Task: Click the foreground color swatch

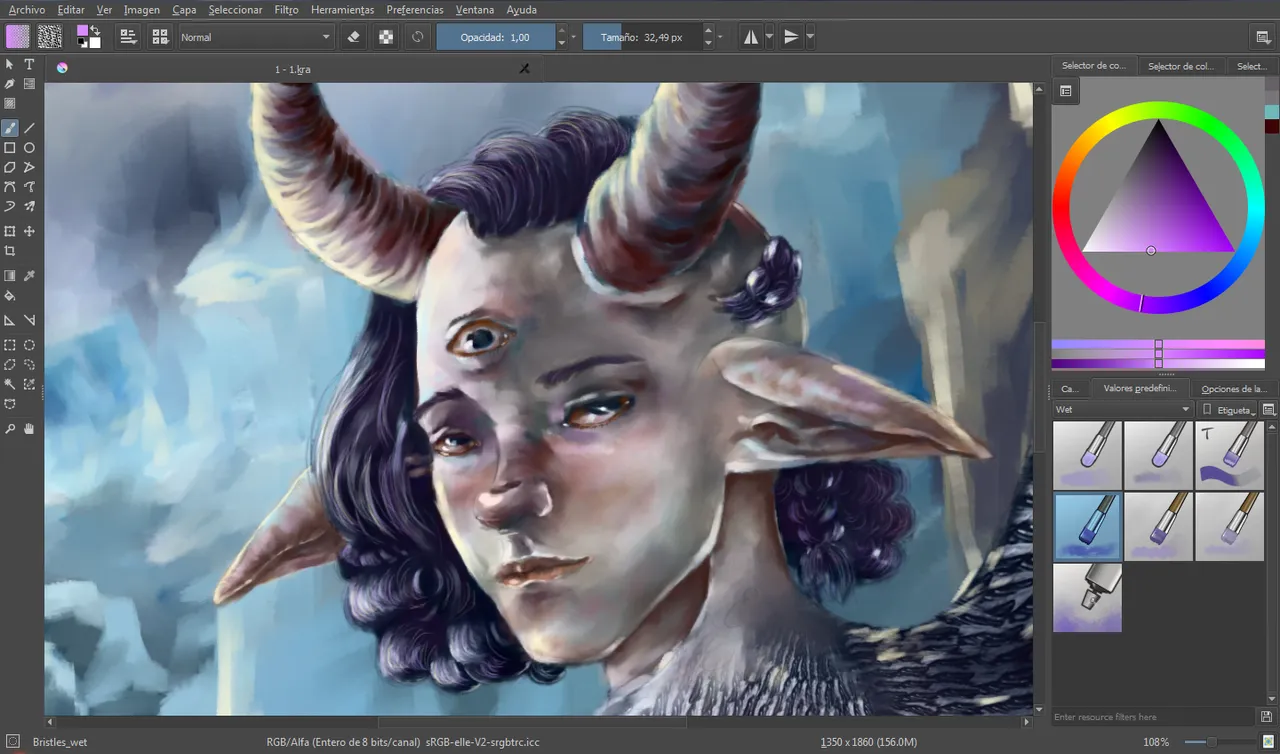Action: pos(82,31)
